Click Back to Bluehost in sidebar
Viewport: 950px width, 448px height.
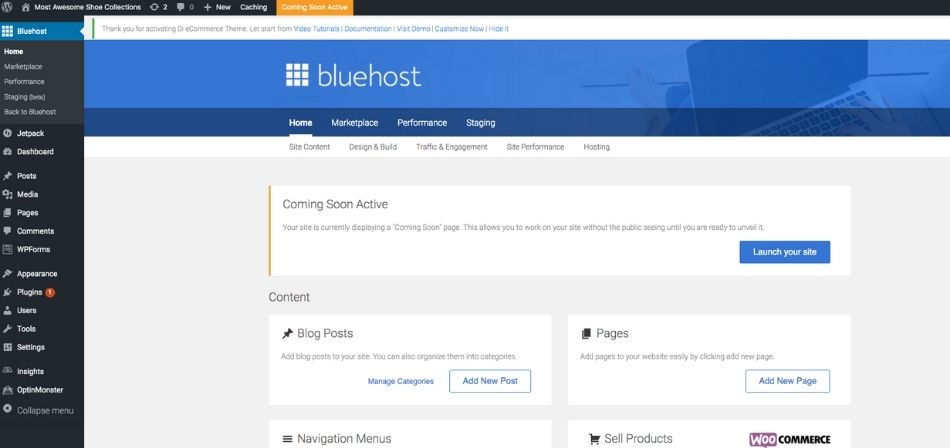point(30,112)
